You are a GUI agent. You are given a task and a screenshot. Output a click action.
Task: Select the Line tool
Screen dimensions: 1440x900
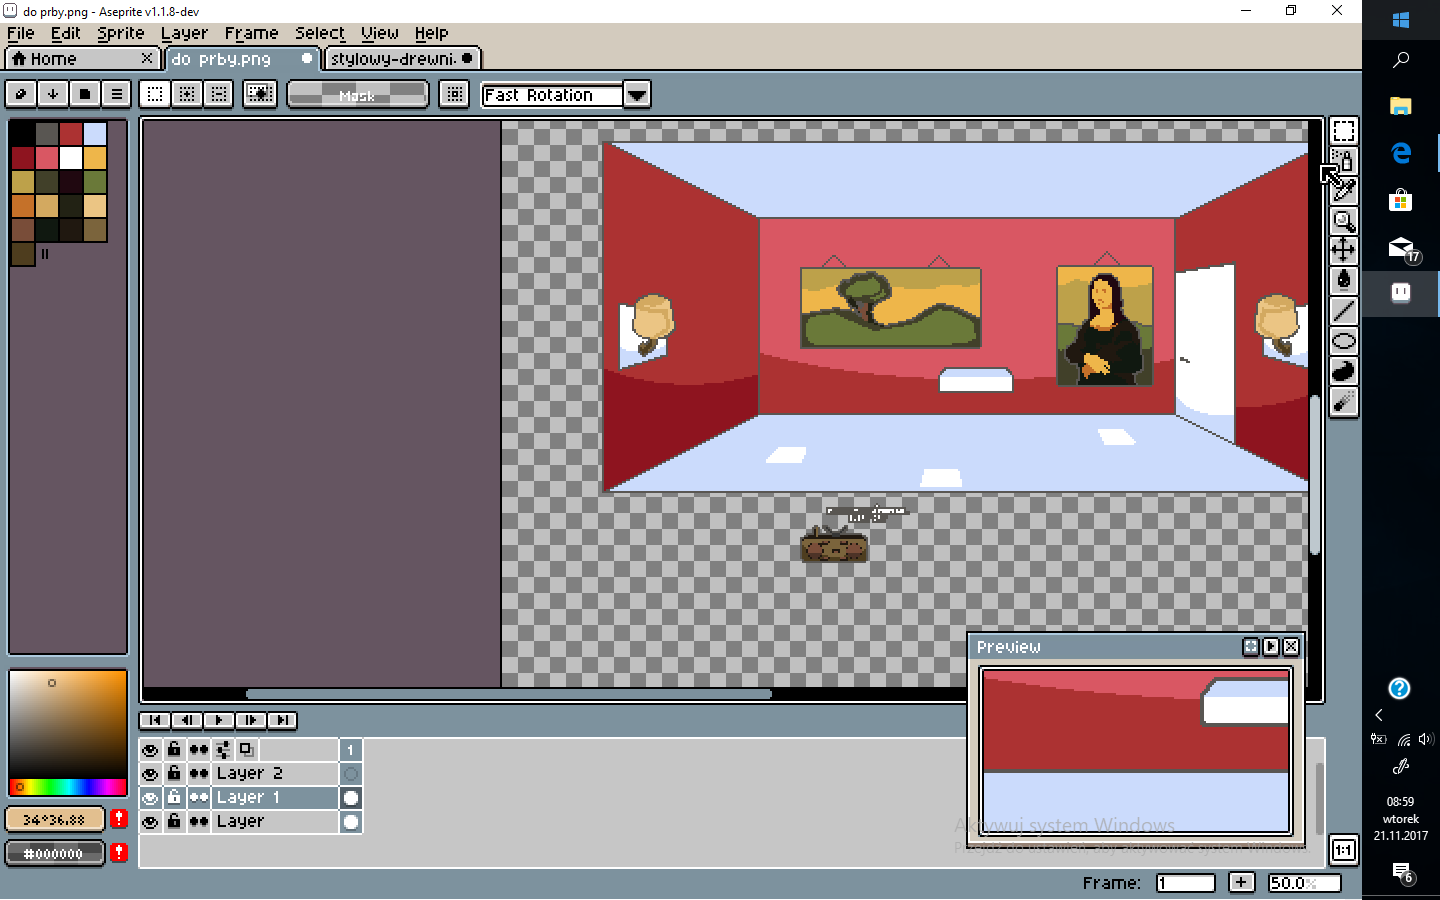[x=1343, y=311]
